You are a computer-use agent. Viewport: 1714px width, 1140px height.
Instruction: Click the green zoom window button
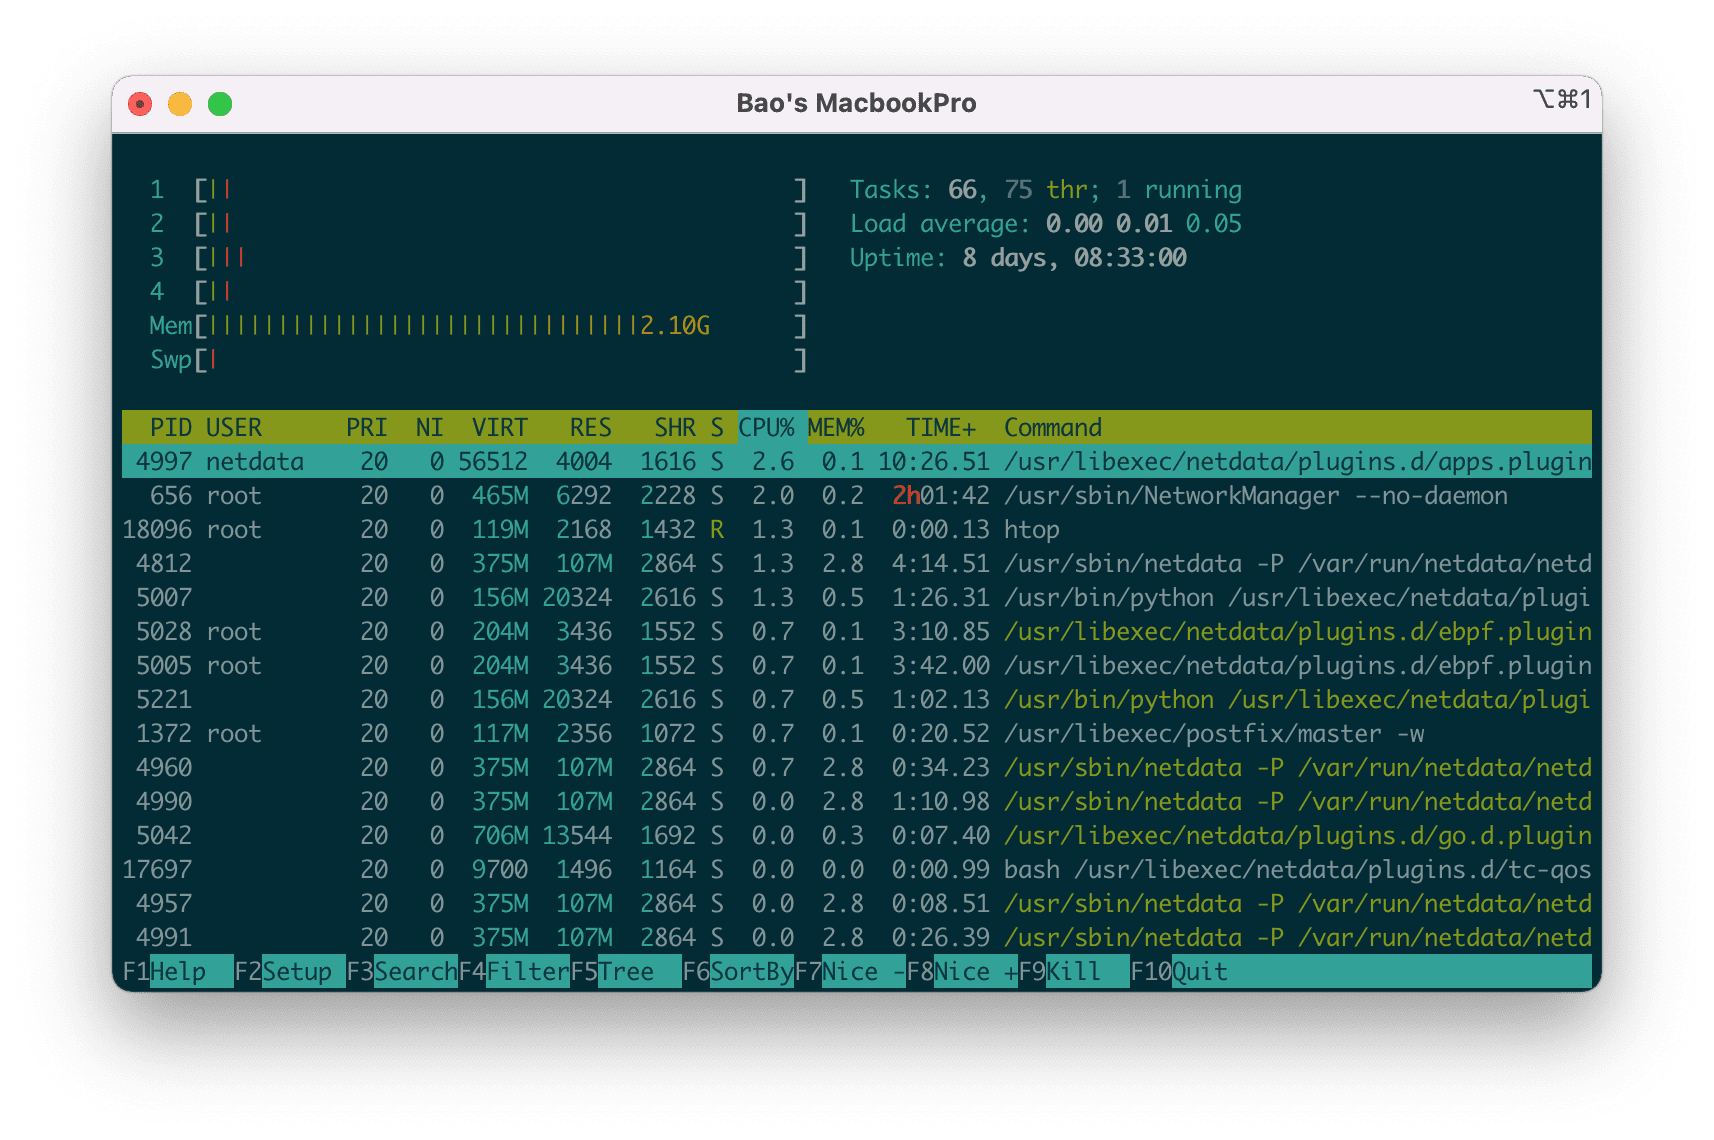[220, 104]
